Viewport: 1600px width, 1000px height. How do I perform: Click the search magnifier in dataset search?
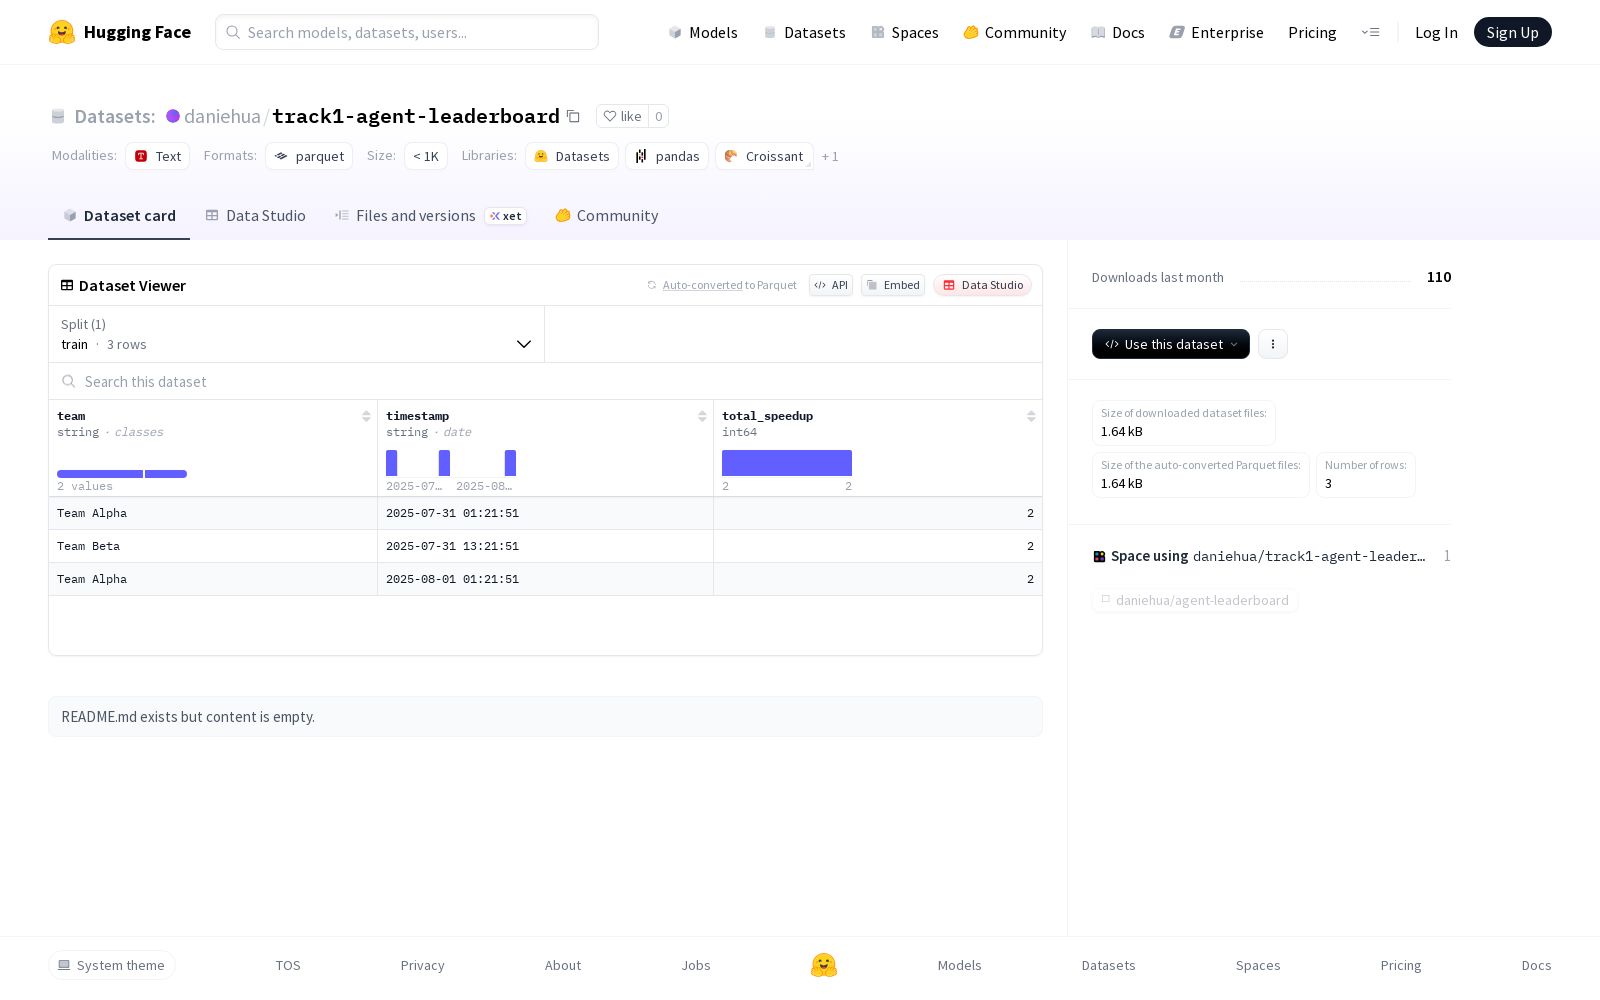tap(69, 381)
